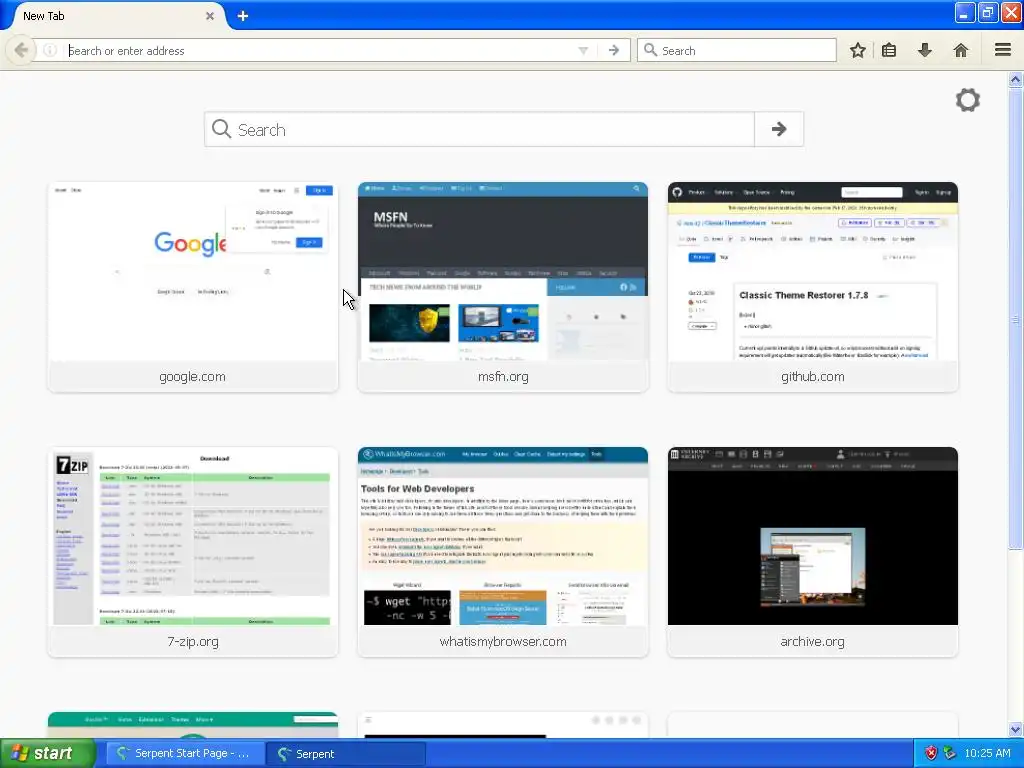Click the 7-zip.org tile label
The width and height of the screenshot is (1024, 768).
pos(193,641)
